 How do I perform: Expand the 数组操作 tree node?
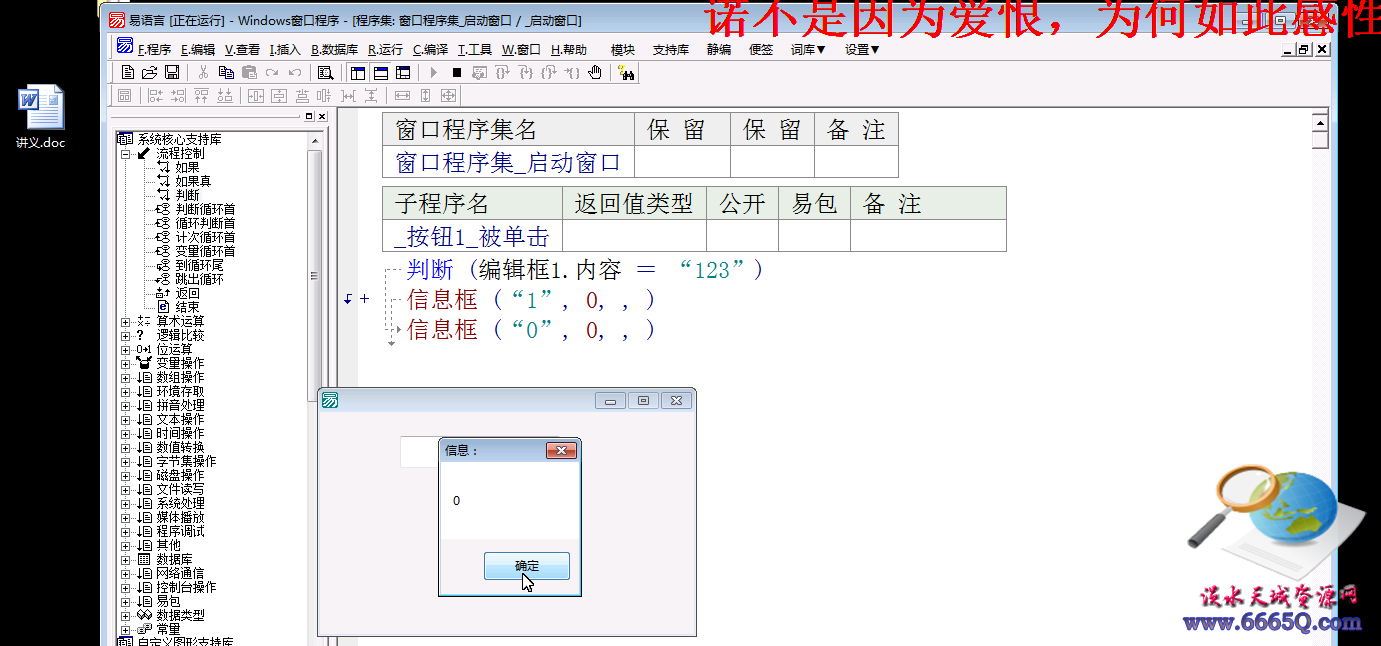point(125,378)
